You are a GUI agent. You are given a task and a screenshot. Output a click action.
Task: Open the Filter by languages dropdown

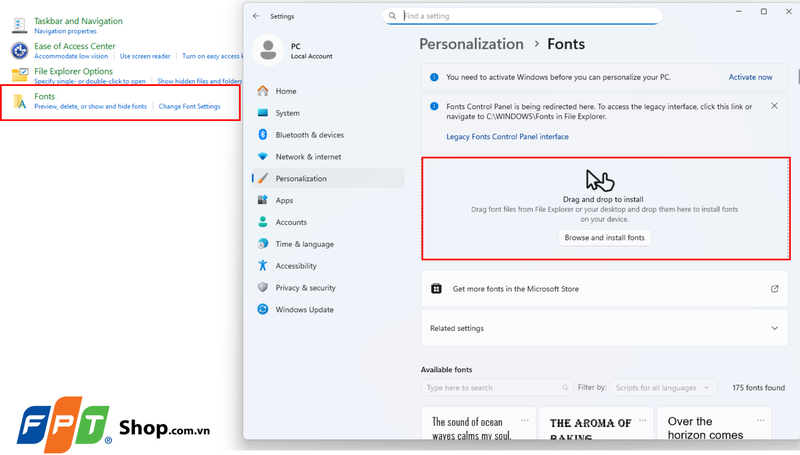coord(665,387)
